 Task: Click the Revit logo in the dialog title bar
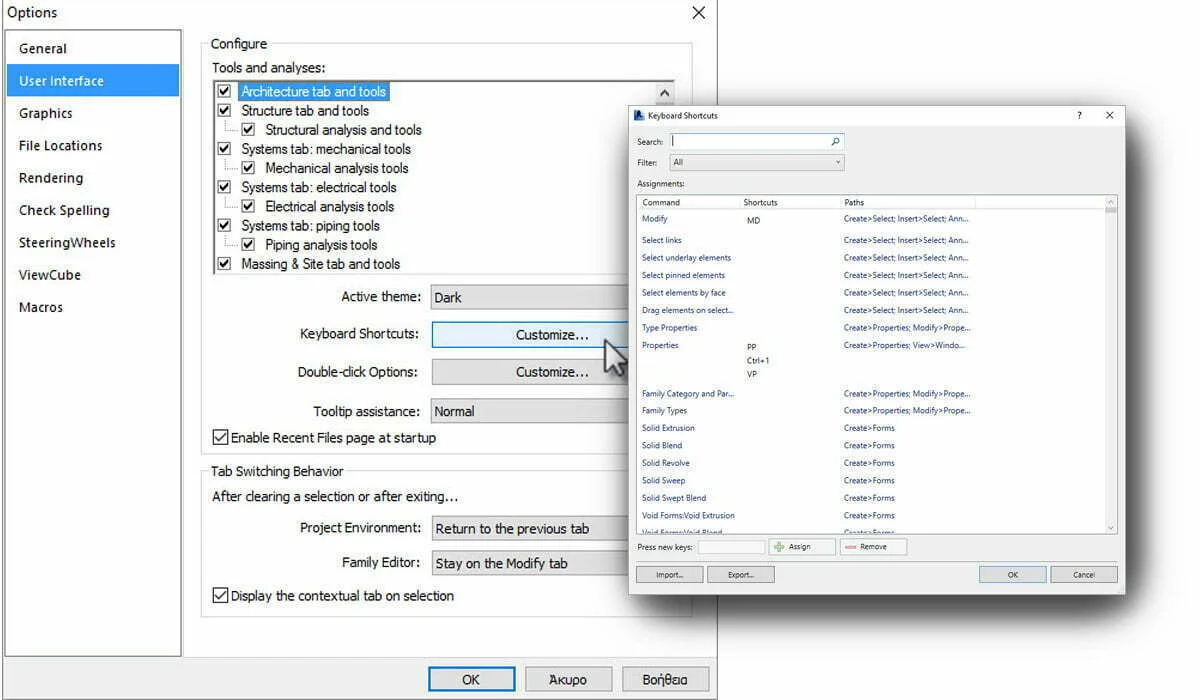[640, 116]
